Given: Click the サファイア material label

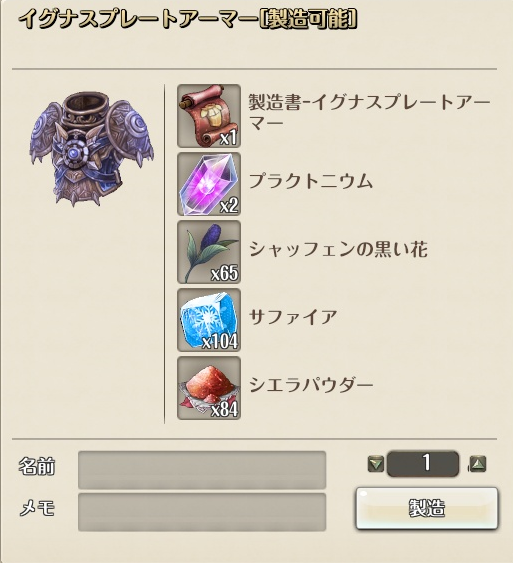Looking at the screenshot, I should coord(293,317).
